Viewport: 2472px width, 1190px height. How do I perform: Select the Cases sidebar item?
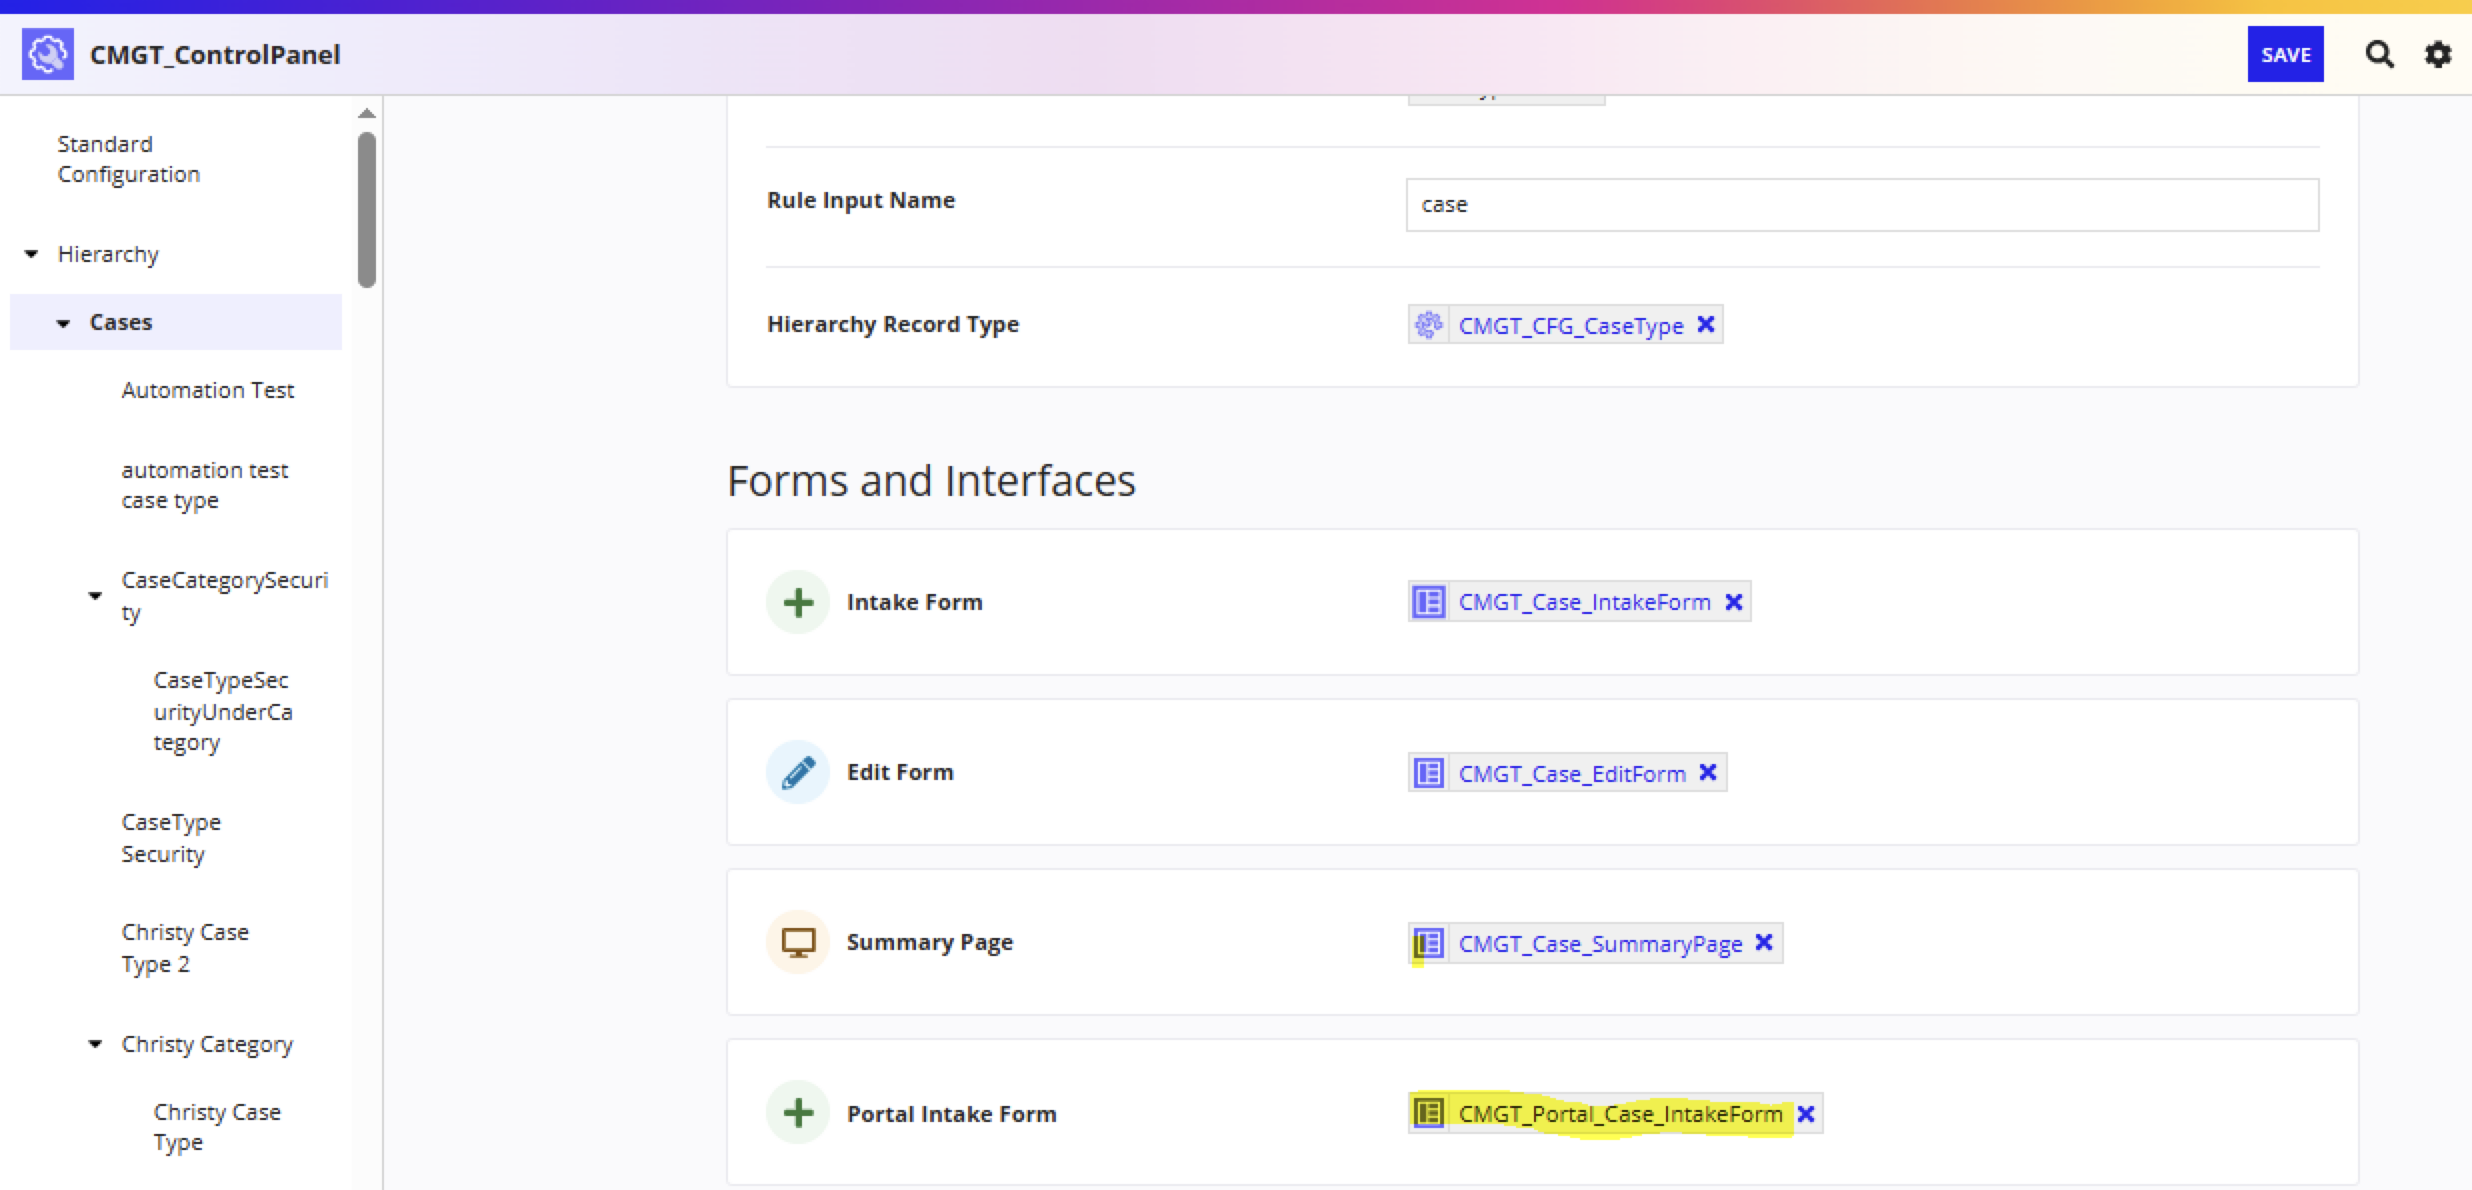(176, 322)
